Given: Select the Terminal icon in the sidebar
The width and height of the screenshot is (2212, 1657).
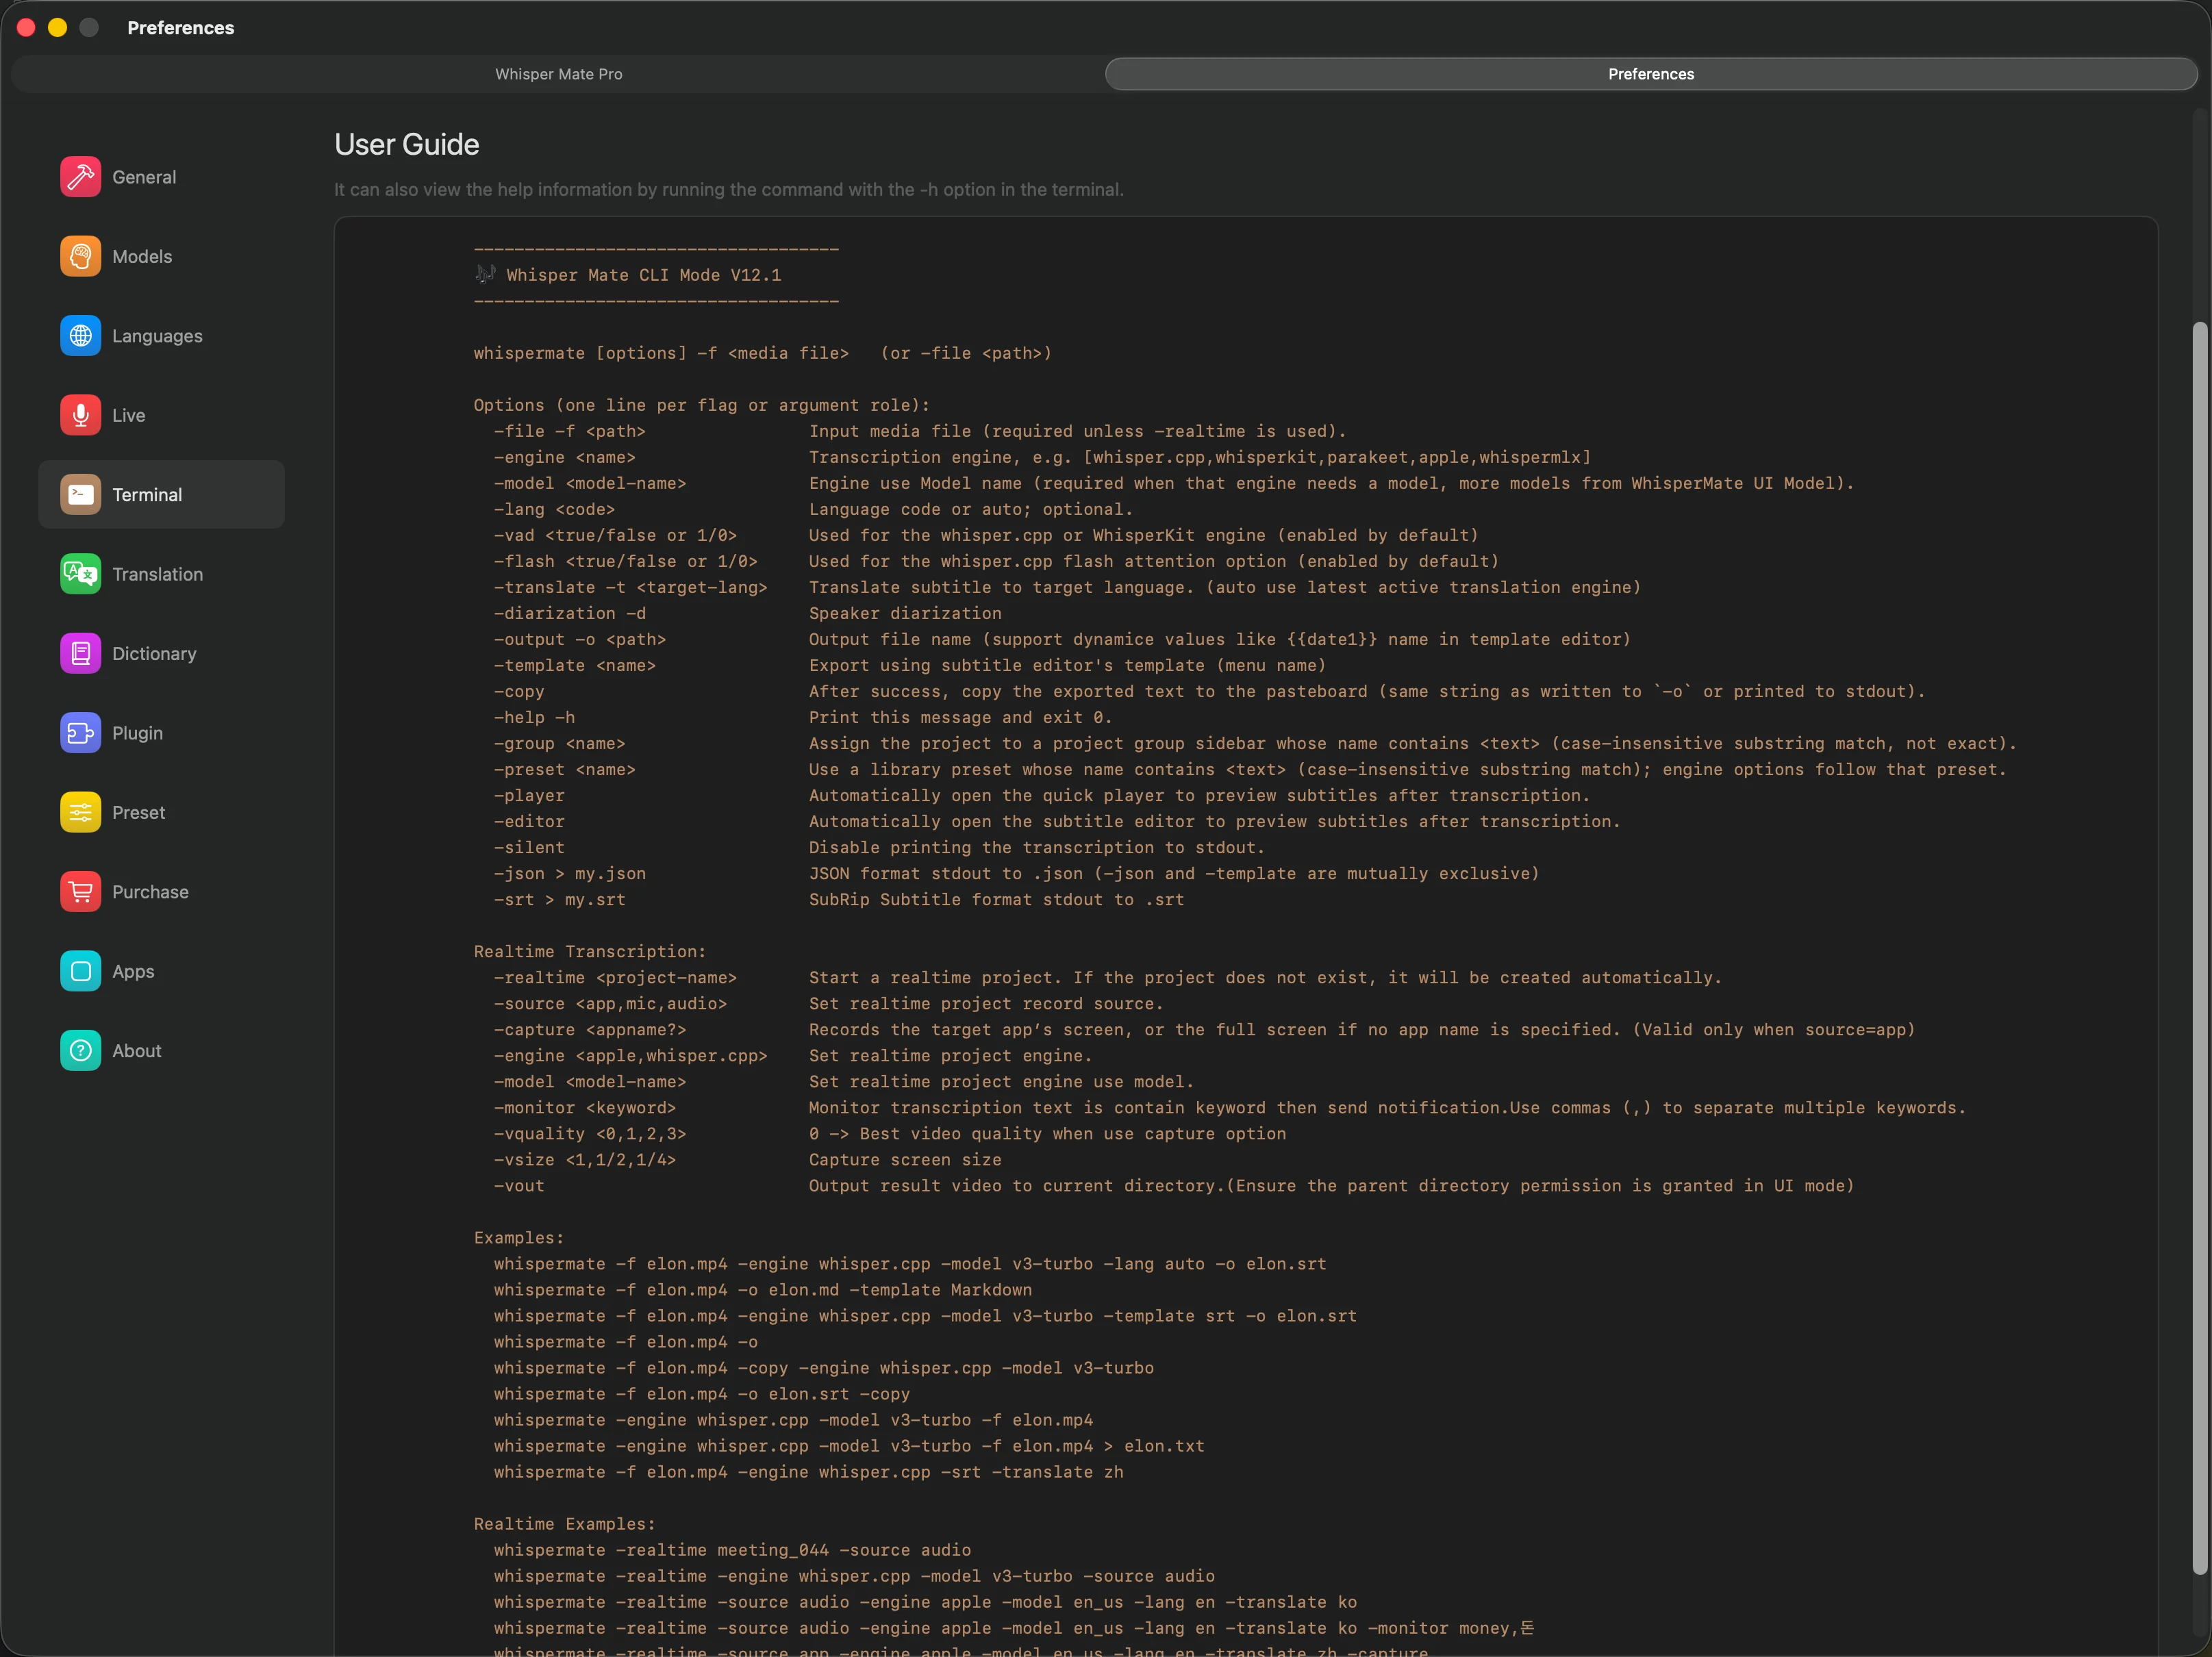Looking at the screenshot, I should pos(80,495).
